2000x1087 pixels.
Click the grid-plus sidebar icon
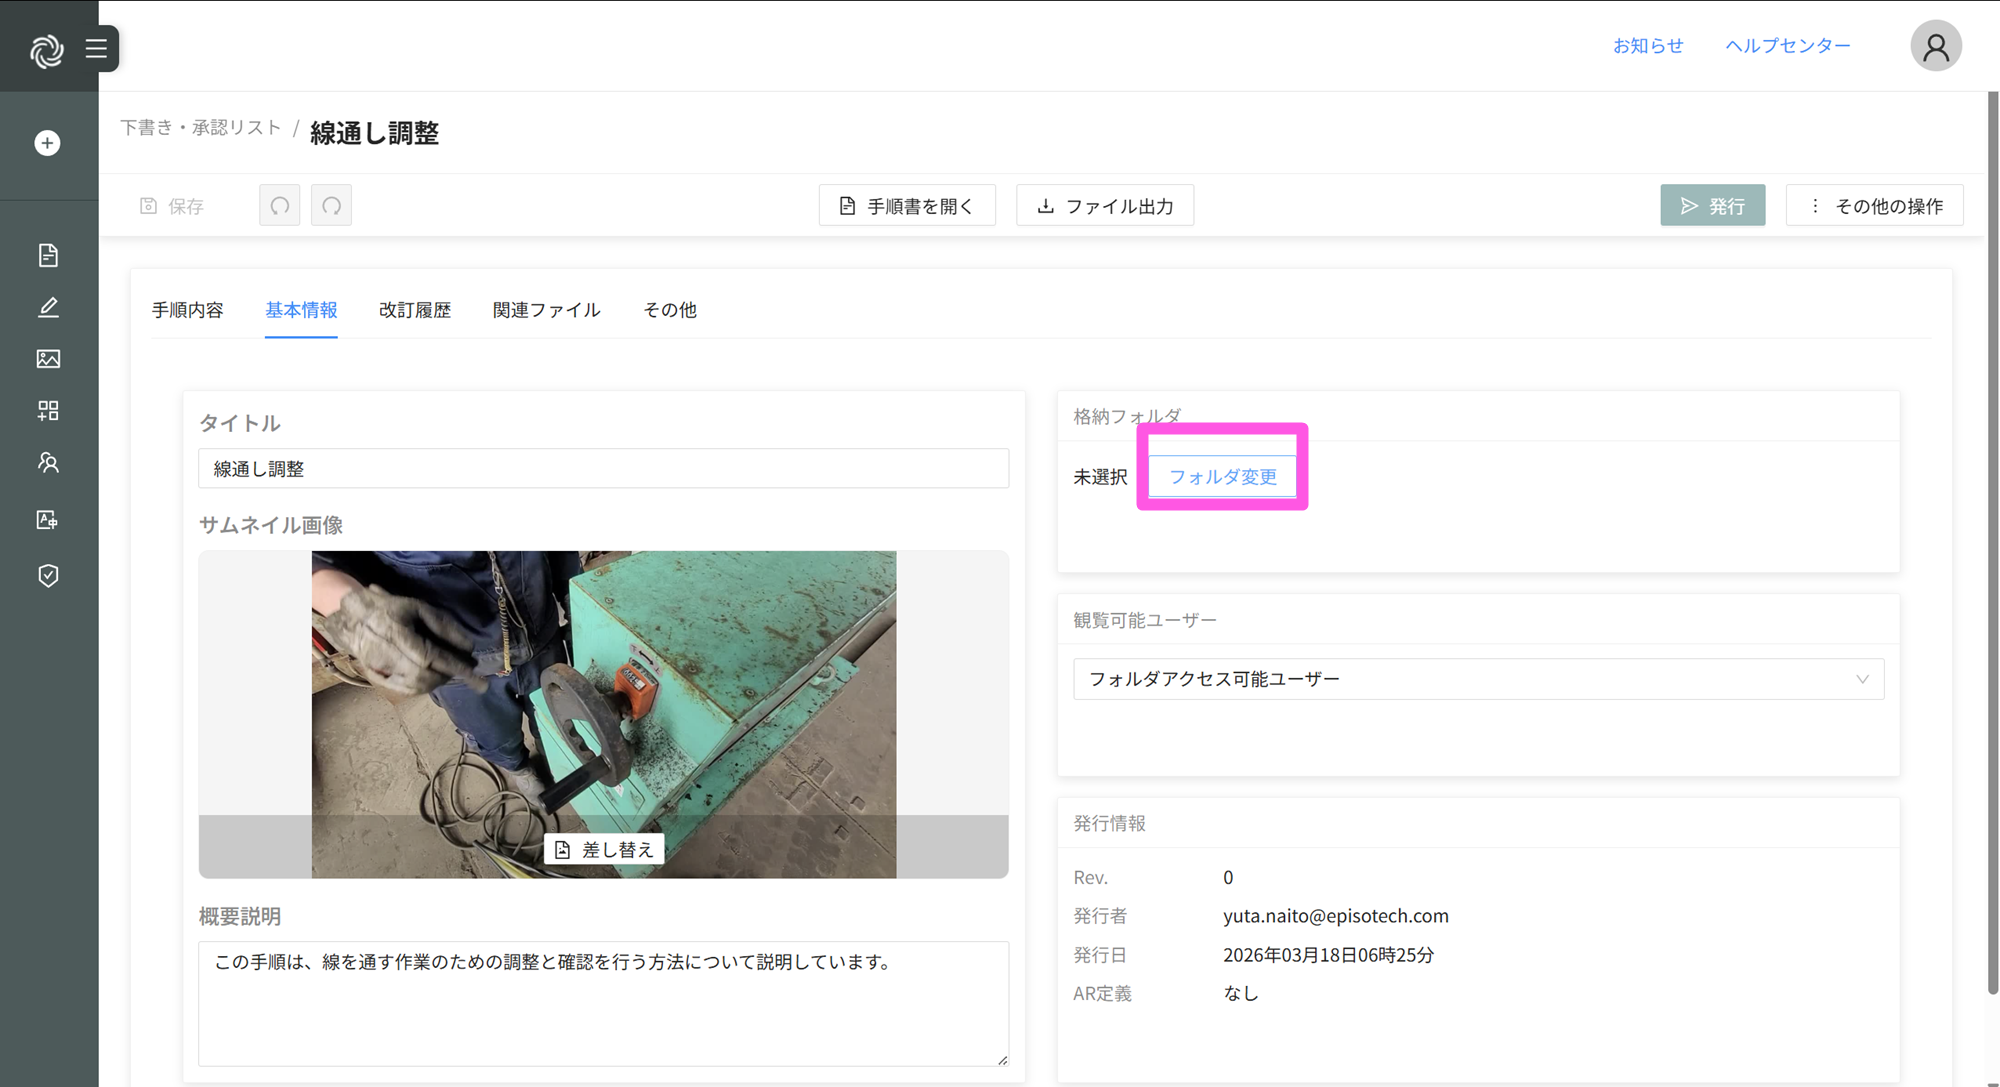[48, 411]
